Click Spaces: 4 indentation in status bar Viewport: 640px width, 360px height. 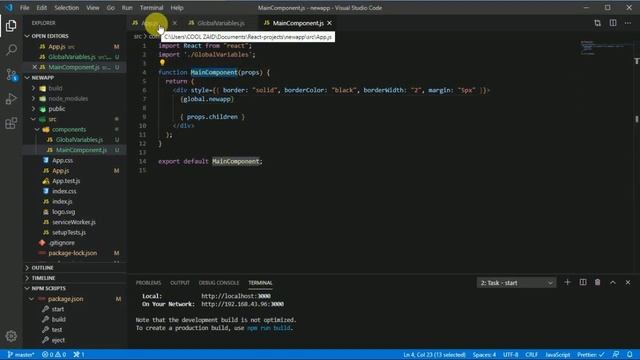pos(484,355)
